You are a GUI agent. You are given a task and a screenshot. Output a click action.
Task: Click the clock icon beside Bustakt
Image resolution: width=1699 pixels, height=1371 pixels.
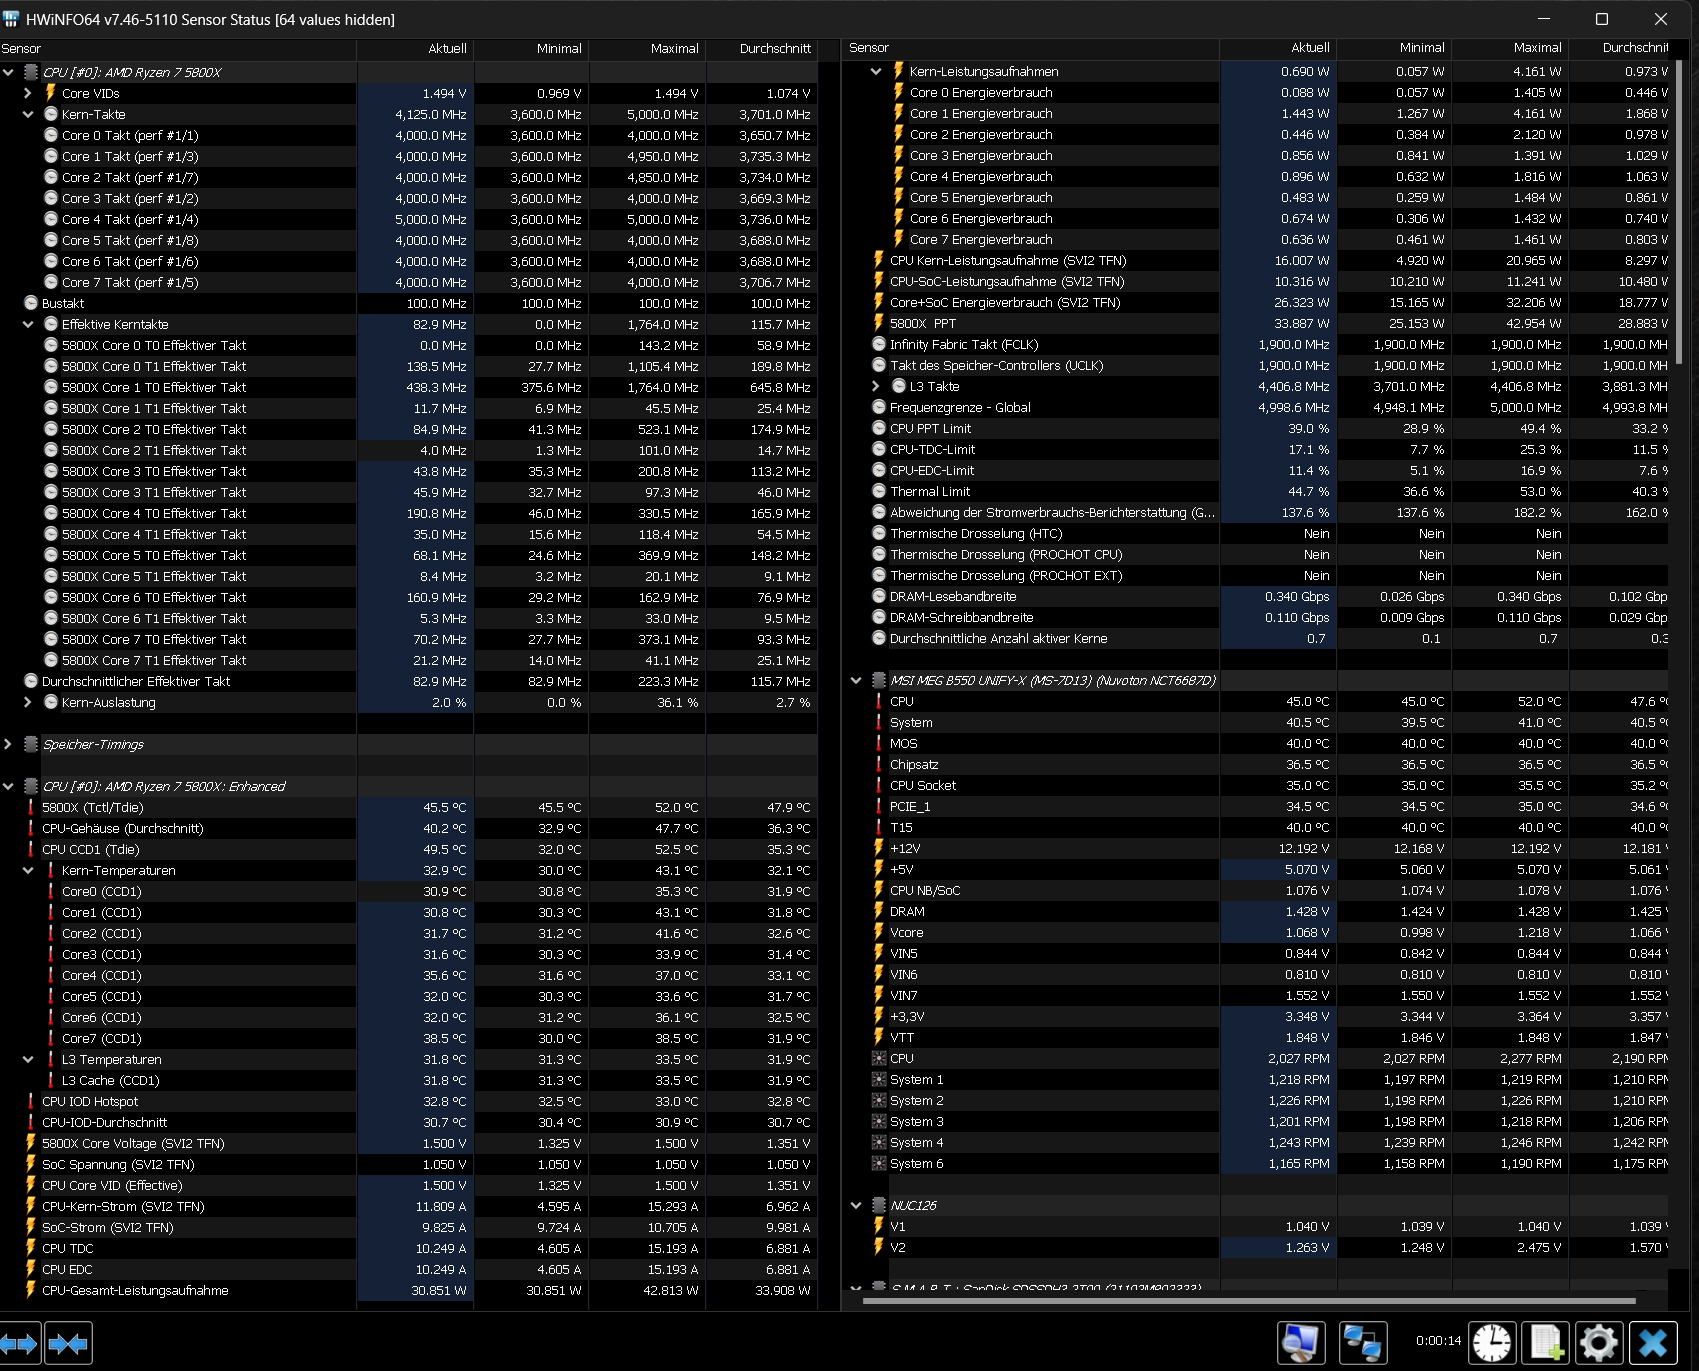point(31,303)
